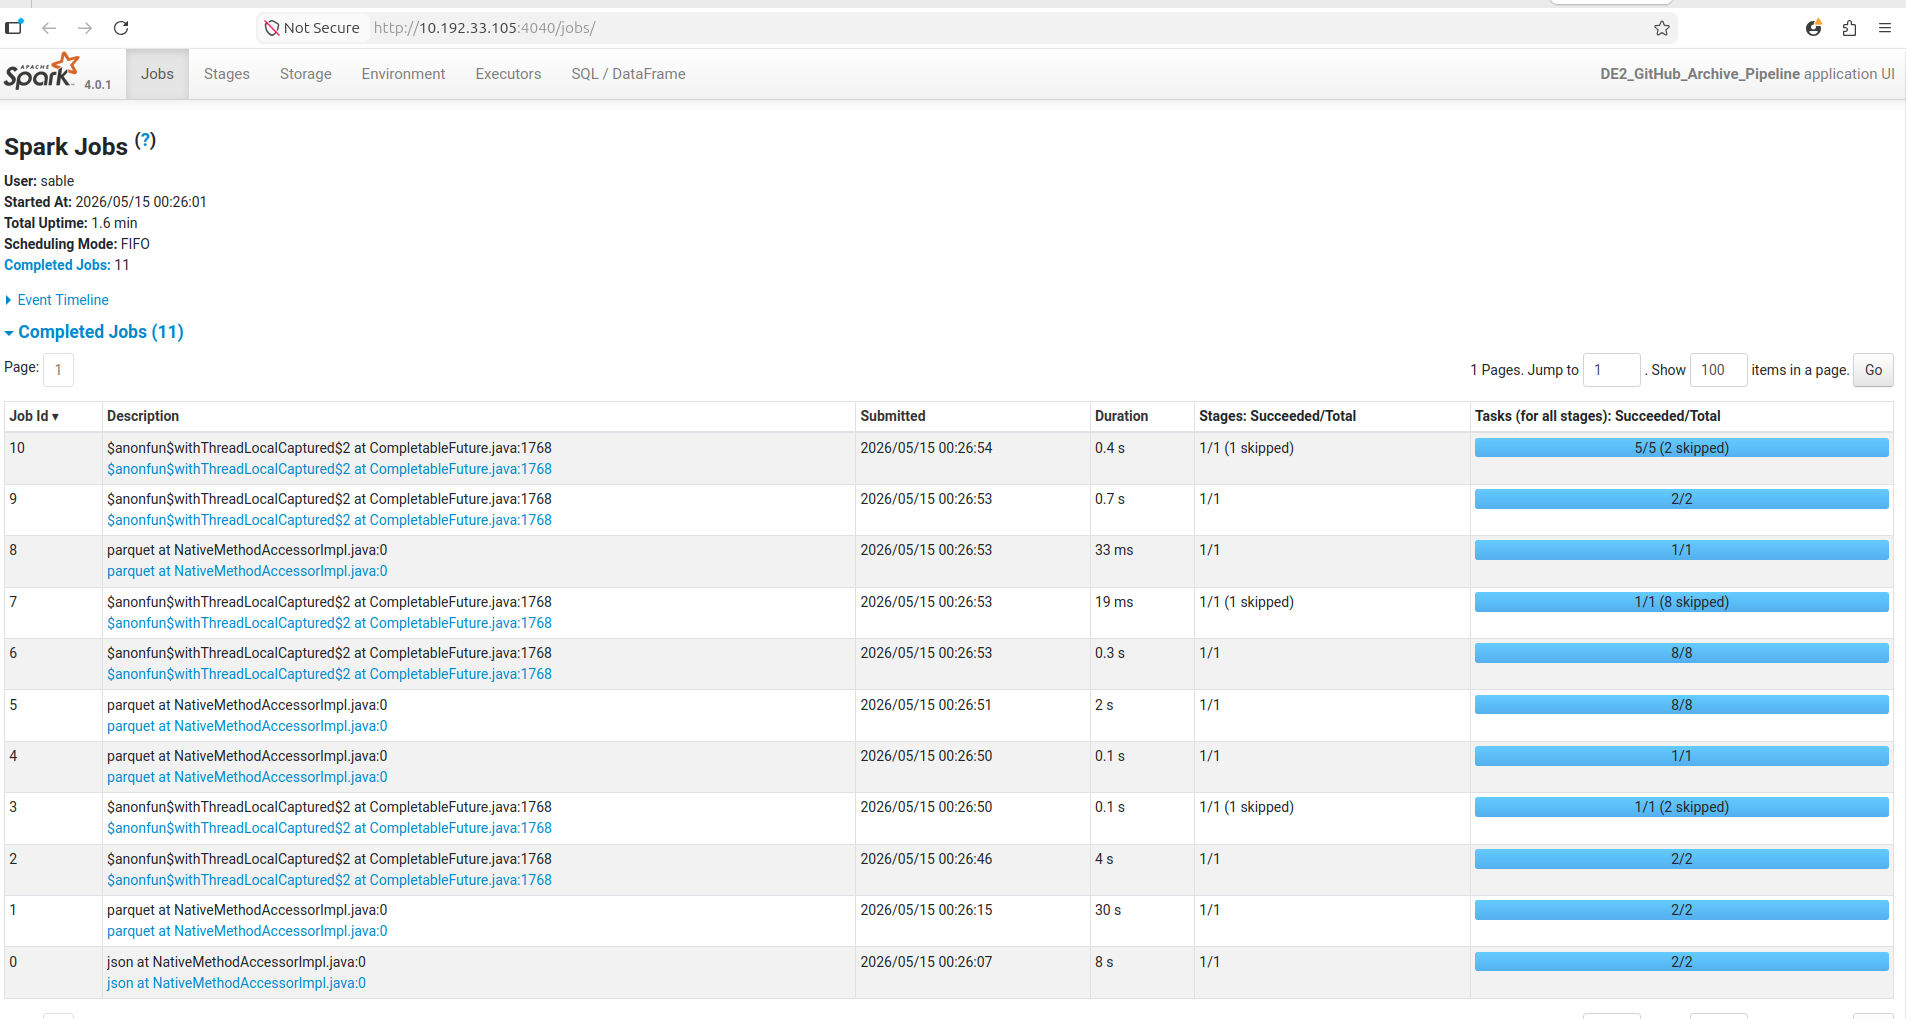Image resolution: width=1906 pixels, height=1019 pixels.
Task: Sort by Job Id column header
Action: [34, 416]
